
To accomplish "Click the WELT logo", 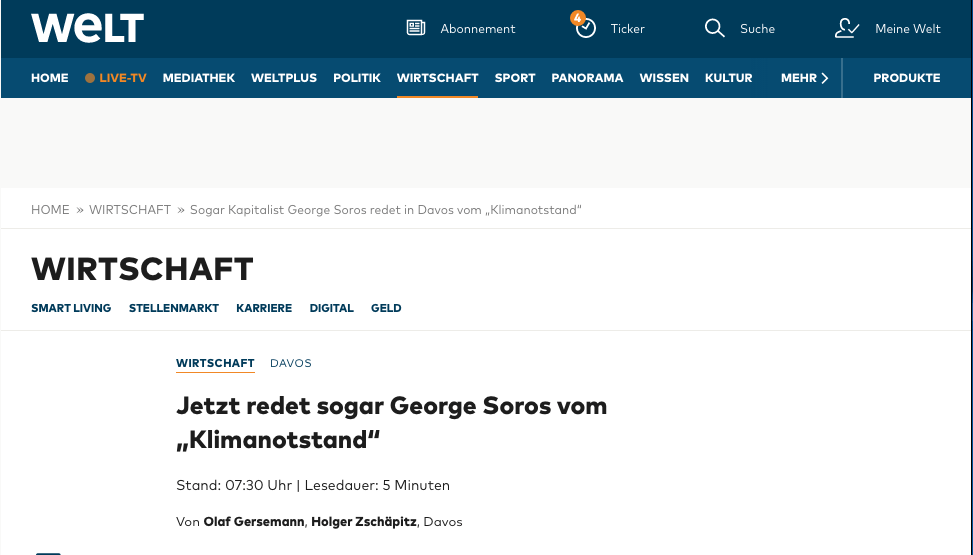I will coord(87,28).
